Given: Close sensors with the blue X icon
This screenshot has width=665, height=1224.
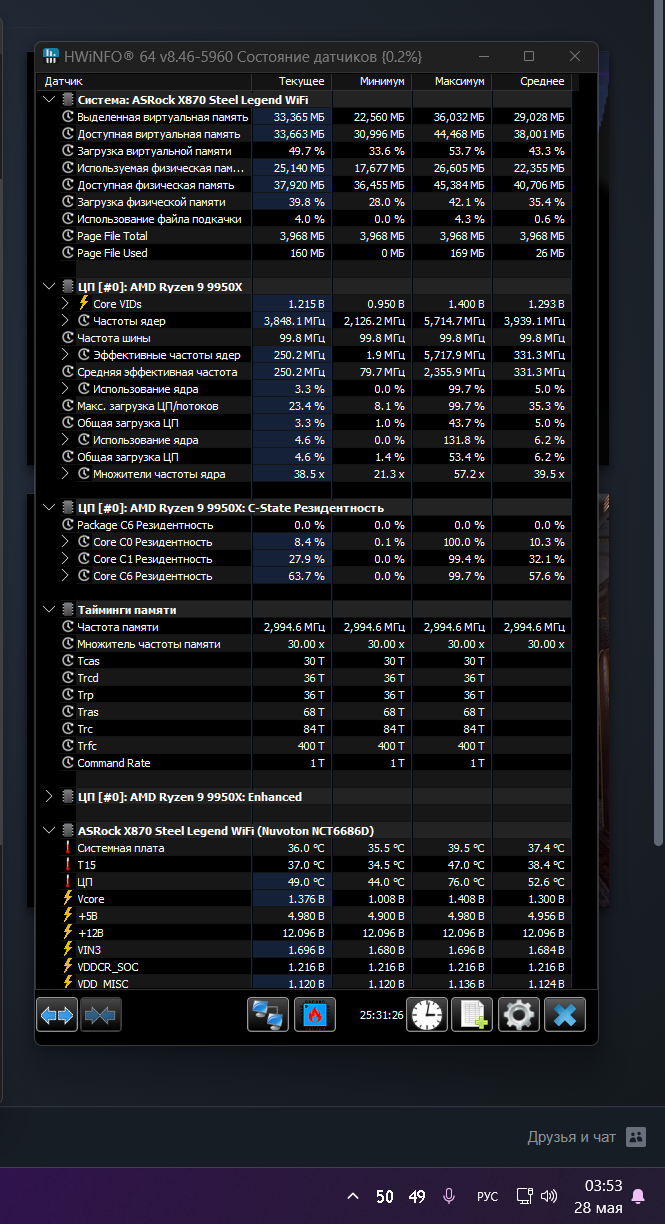Looking at the screenshot, I should click(565, 1014).
